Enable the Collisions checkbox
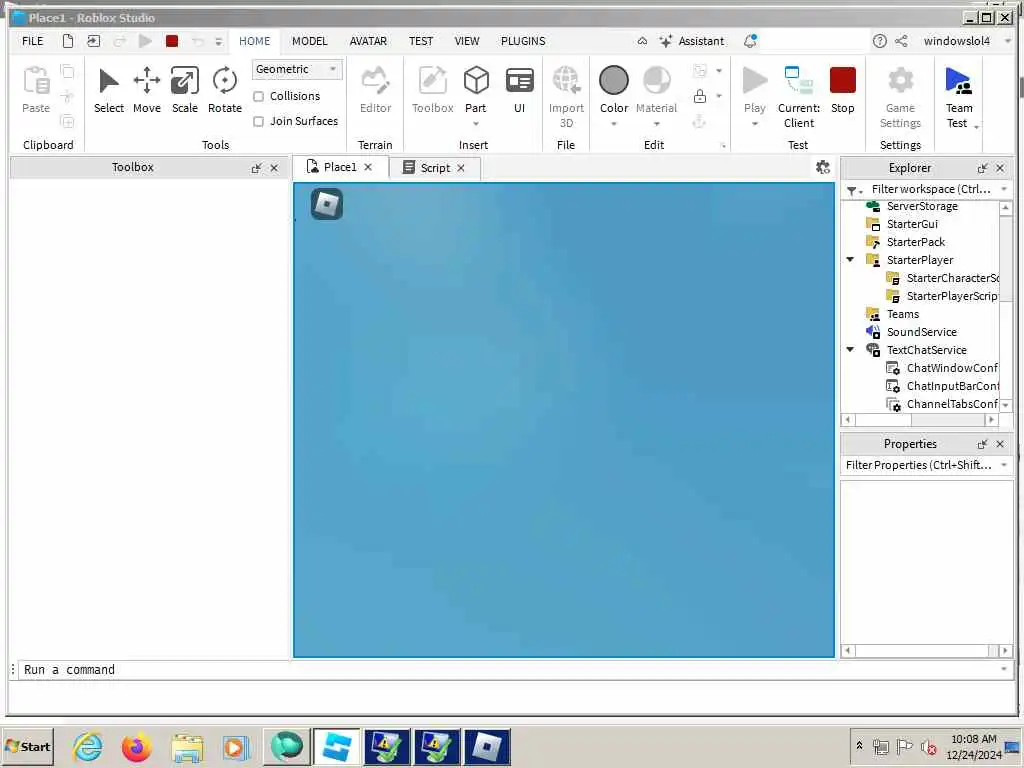1024x768 pixels. (259, 97)
